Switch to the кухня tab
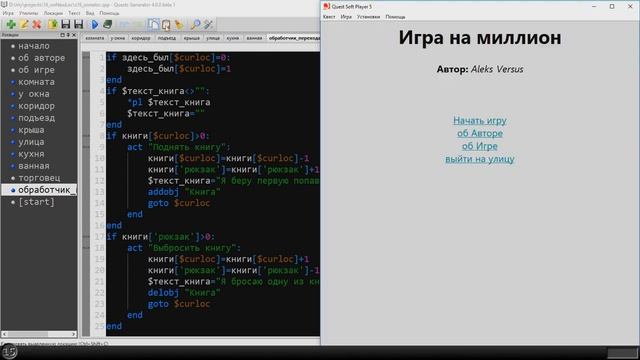The width and height of the screenshot is (640, 360). 233,38
